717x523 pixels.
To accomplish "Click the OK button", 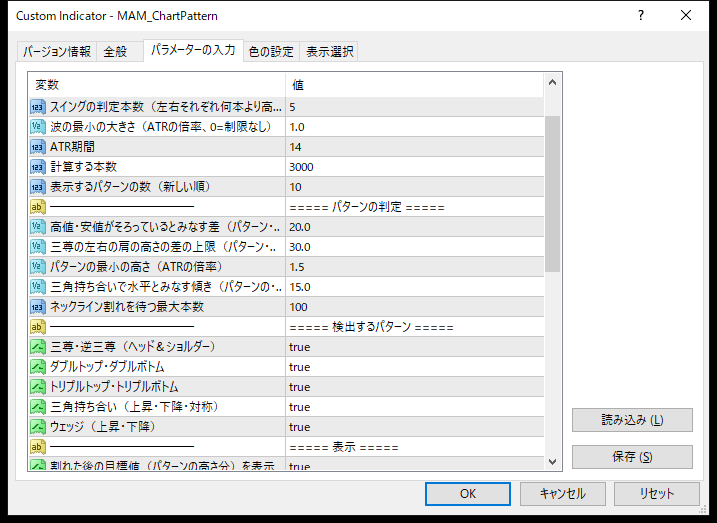I will coord(468,494).
